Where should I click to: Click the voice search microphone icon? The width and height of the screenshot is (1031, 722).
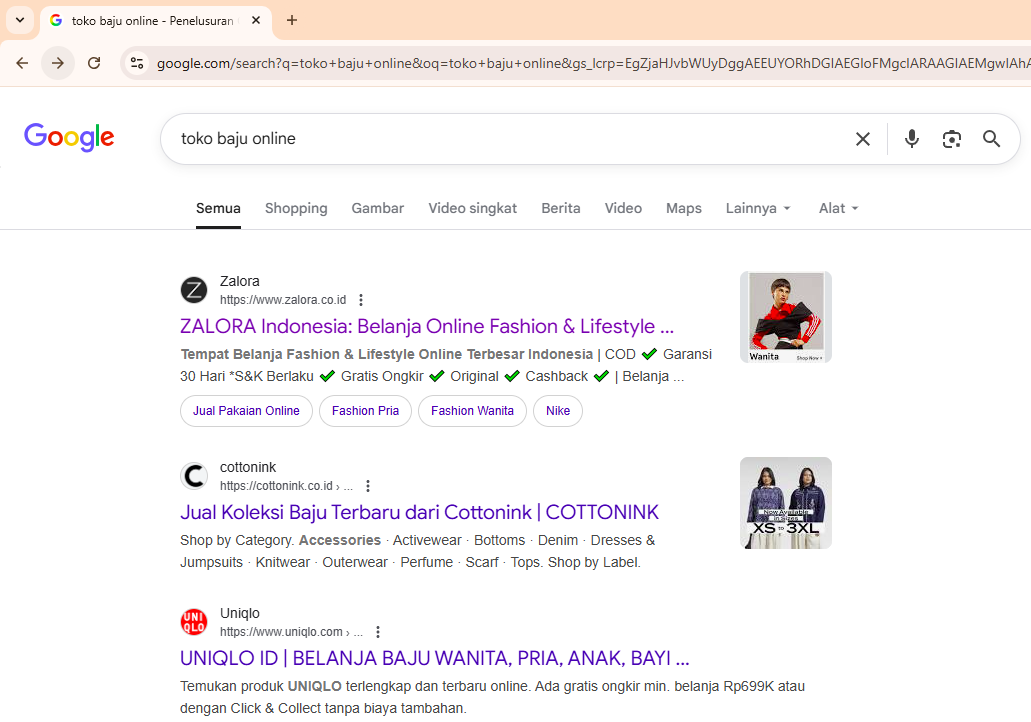pyautogui.click(x=911, y=139)
